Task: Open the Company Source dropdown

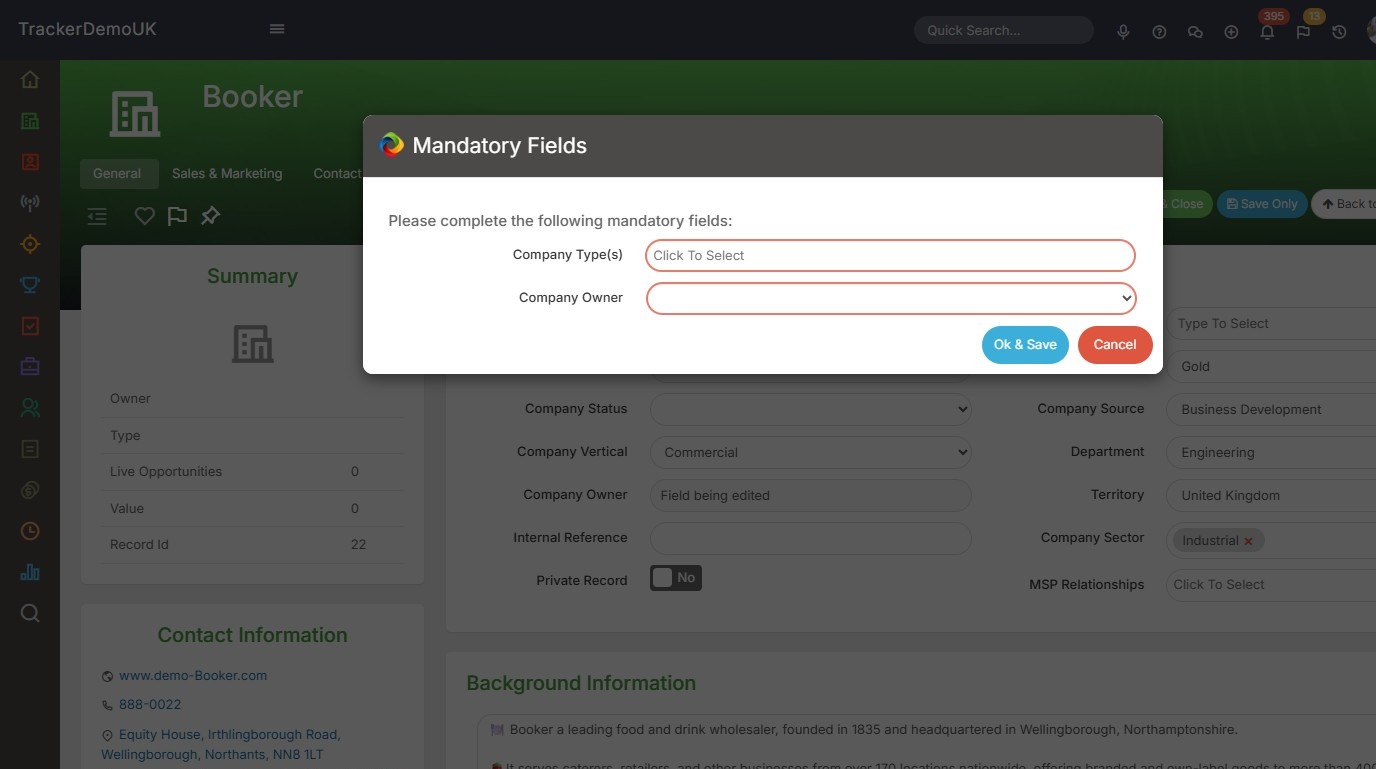Action: click(x=1271, y=409)
